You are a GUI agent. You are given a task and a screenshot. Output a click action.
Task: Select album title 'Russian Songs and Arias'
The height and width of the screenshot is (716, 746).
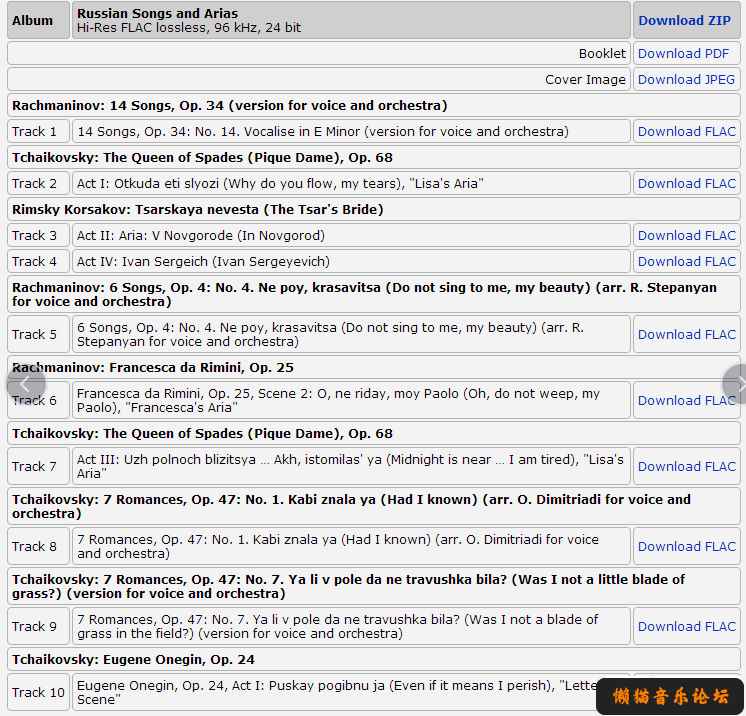[x=157, y=13]
